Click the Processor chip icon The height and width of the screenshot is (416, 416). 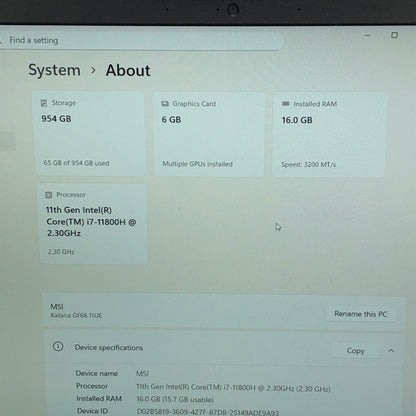[49, 195]
